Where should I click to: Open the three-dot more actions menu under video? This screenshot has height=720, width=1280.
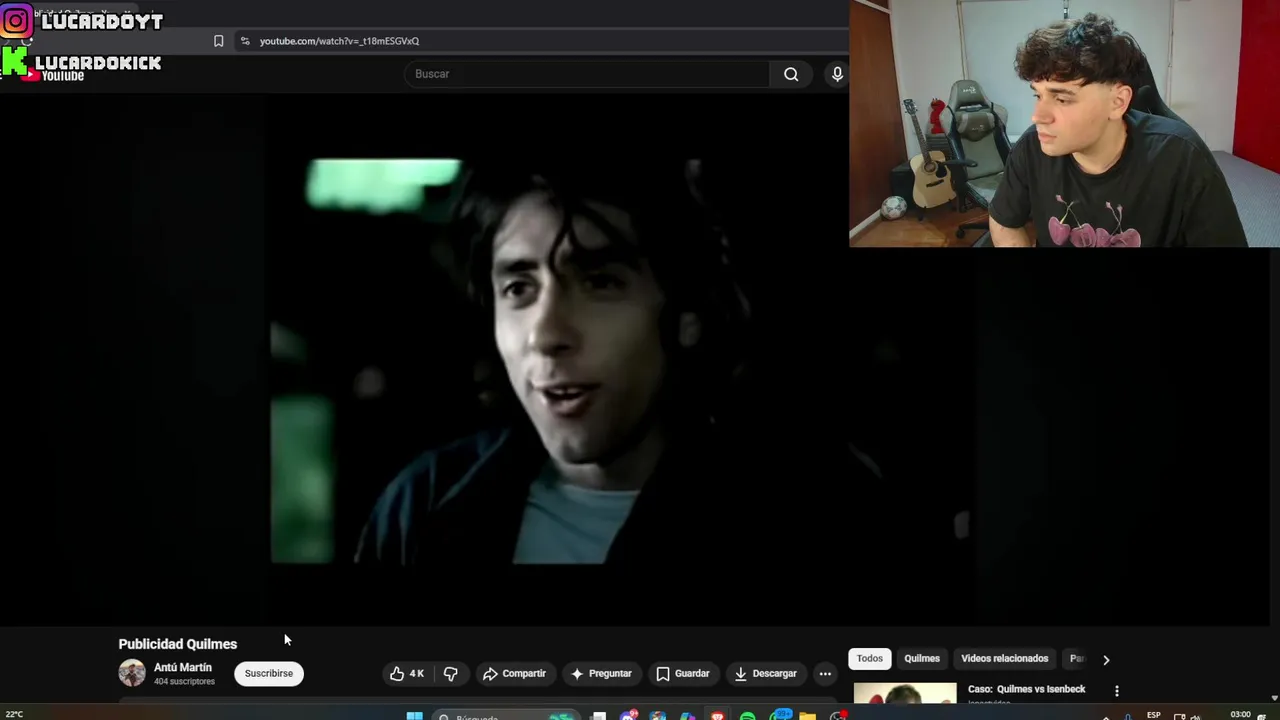click(825, 674)
